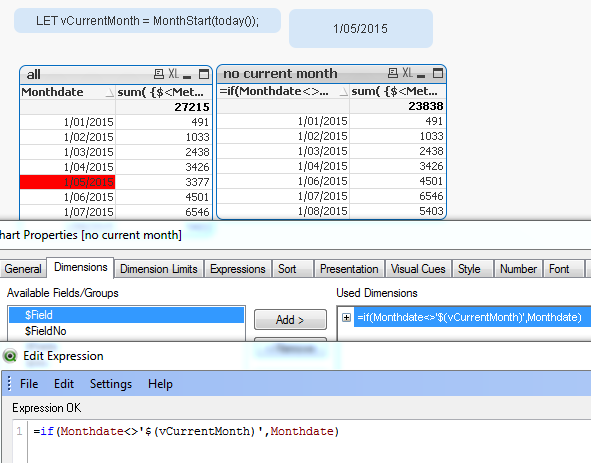Print the 'all' chart via printer icon

[159, 74]
